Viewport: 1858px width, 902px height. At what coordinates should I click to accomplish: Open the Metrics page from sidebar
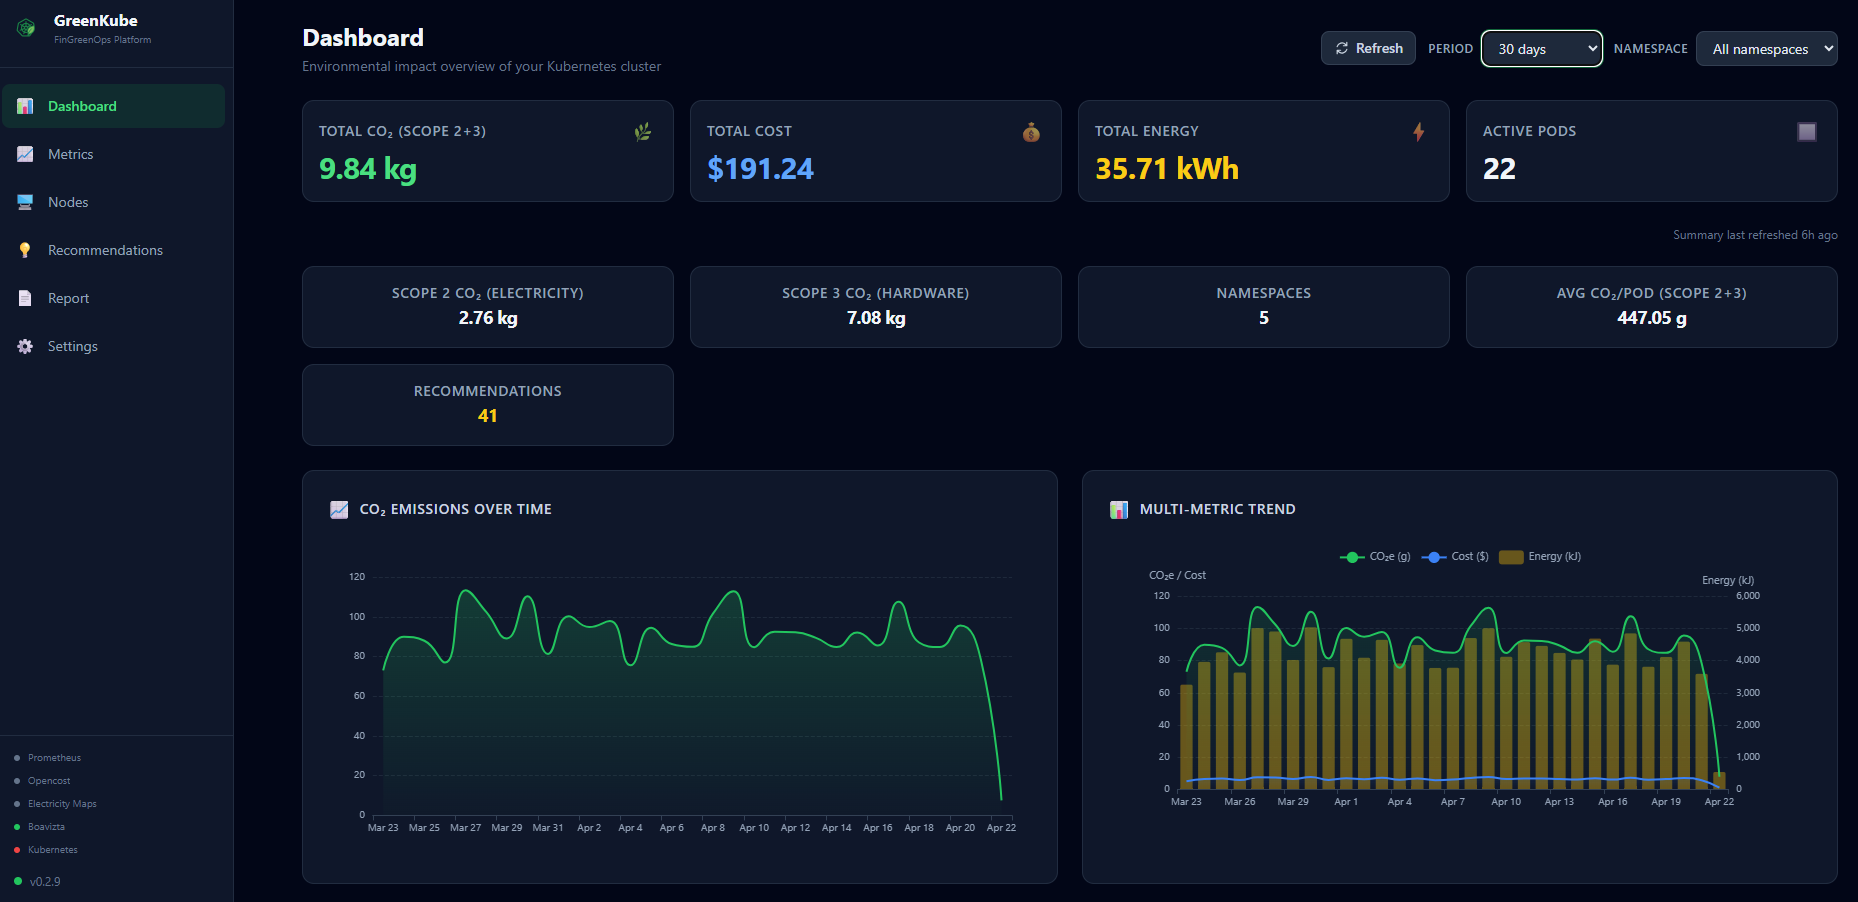[70, 154]
